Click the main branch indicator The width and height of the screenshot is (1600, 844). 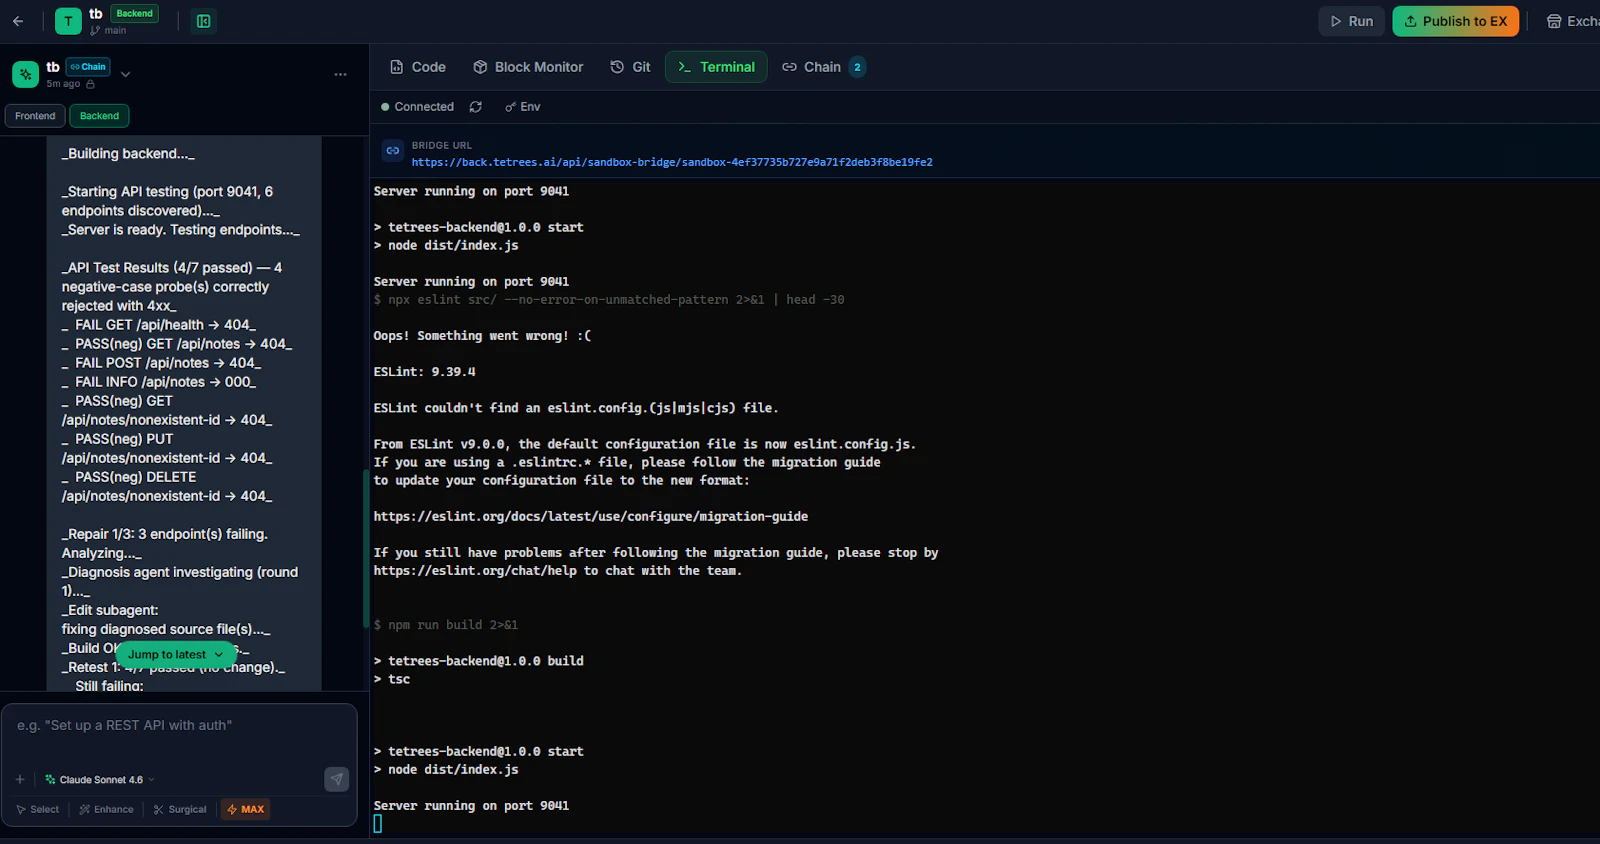tap(109, 30)
